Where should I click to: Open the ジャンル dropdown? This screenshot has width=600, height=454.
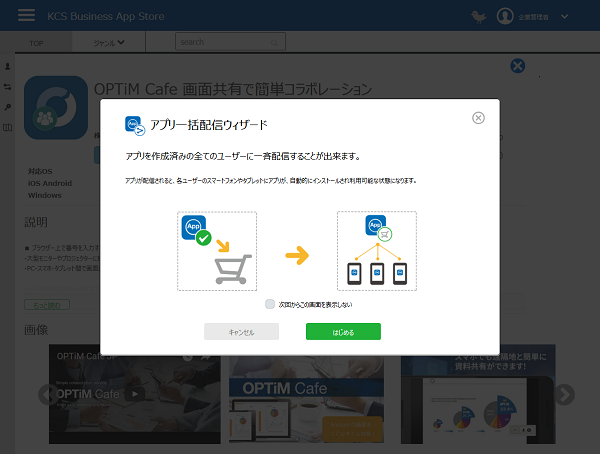(x=109, y=43)
